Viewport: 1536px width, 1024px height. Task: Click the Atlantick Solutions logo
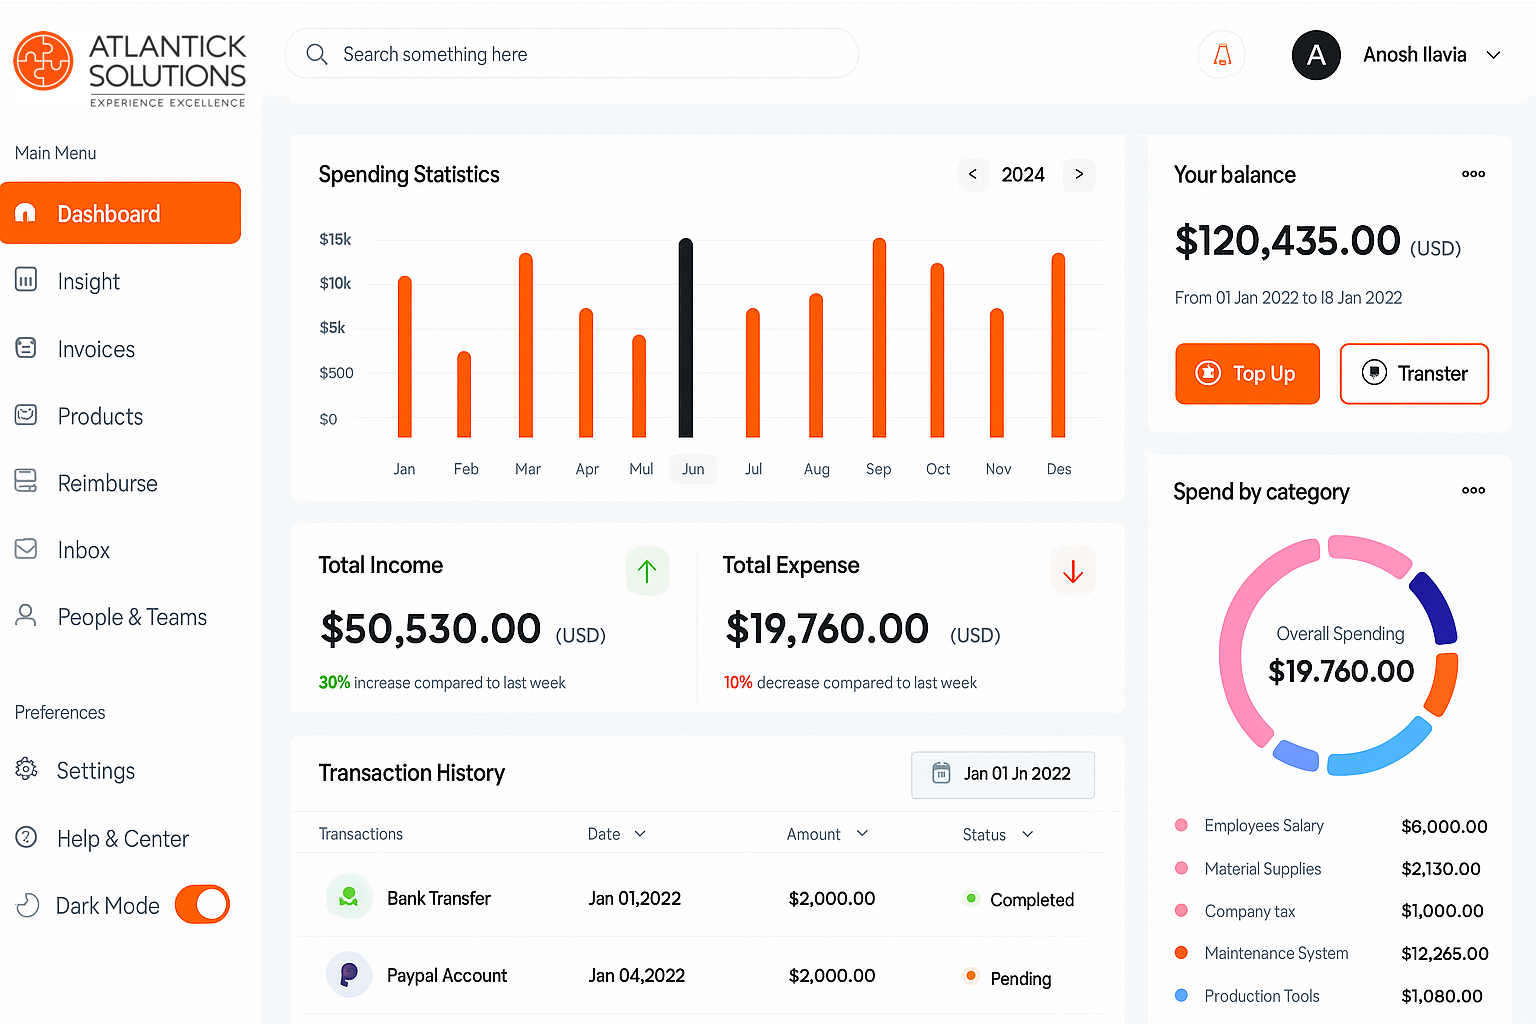129,68
